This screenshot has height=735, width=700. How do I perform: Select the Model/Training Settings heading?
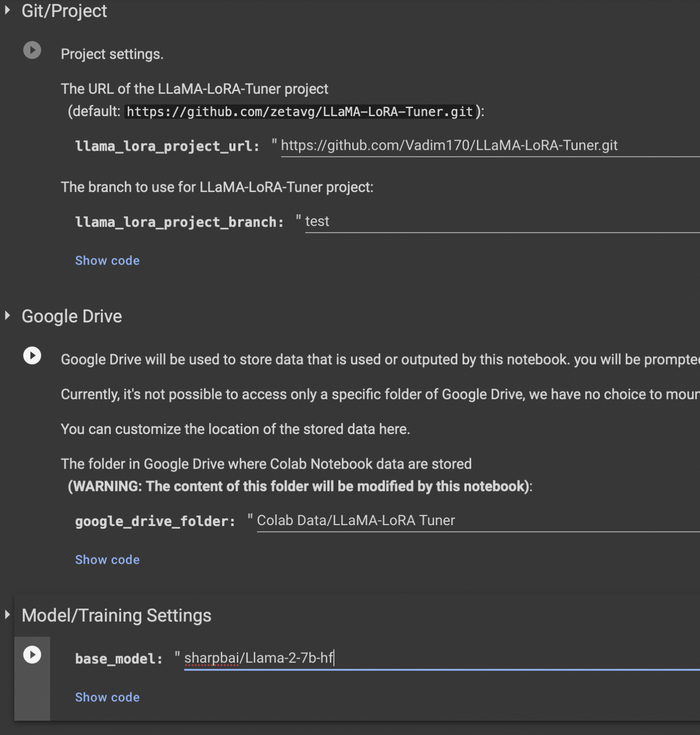point(116,616)
